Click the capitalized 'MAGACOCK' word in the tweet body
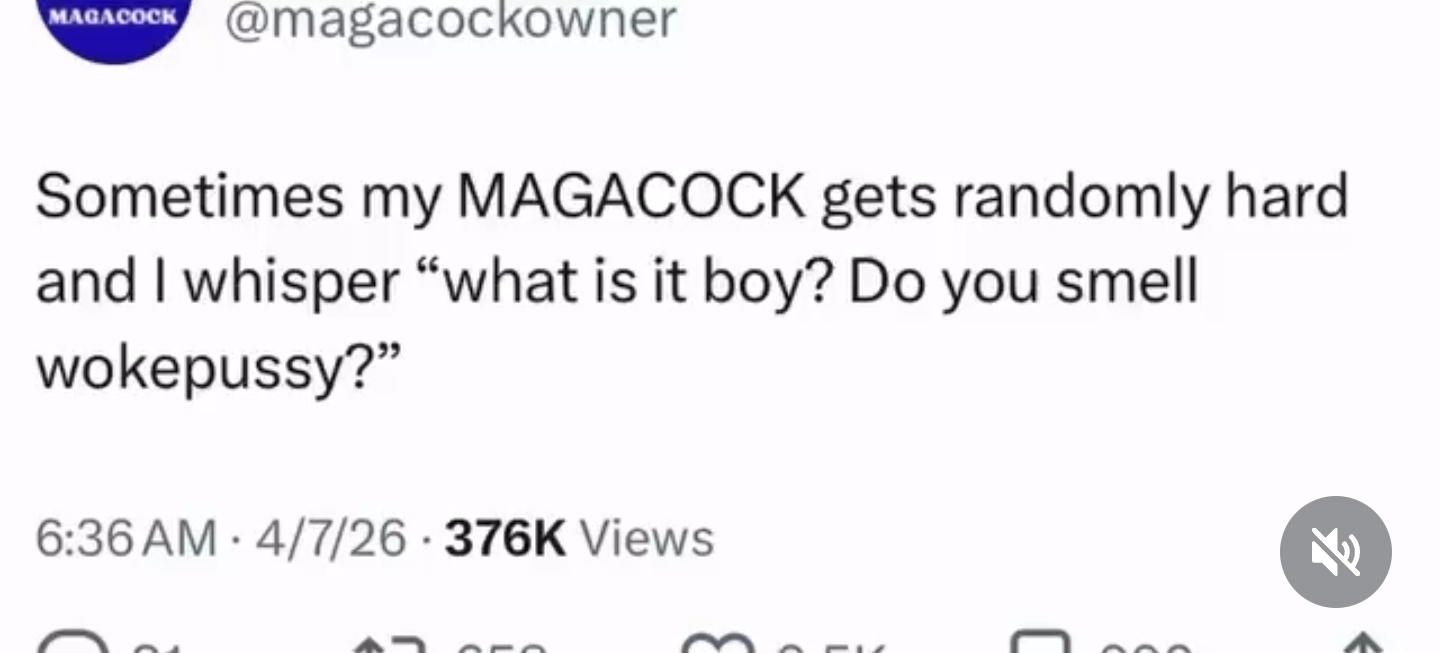This screenshot has width=1440, height=653. (x=631, y=196)
